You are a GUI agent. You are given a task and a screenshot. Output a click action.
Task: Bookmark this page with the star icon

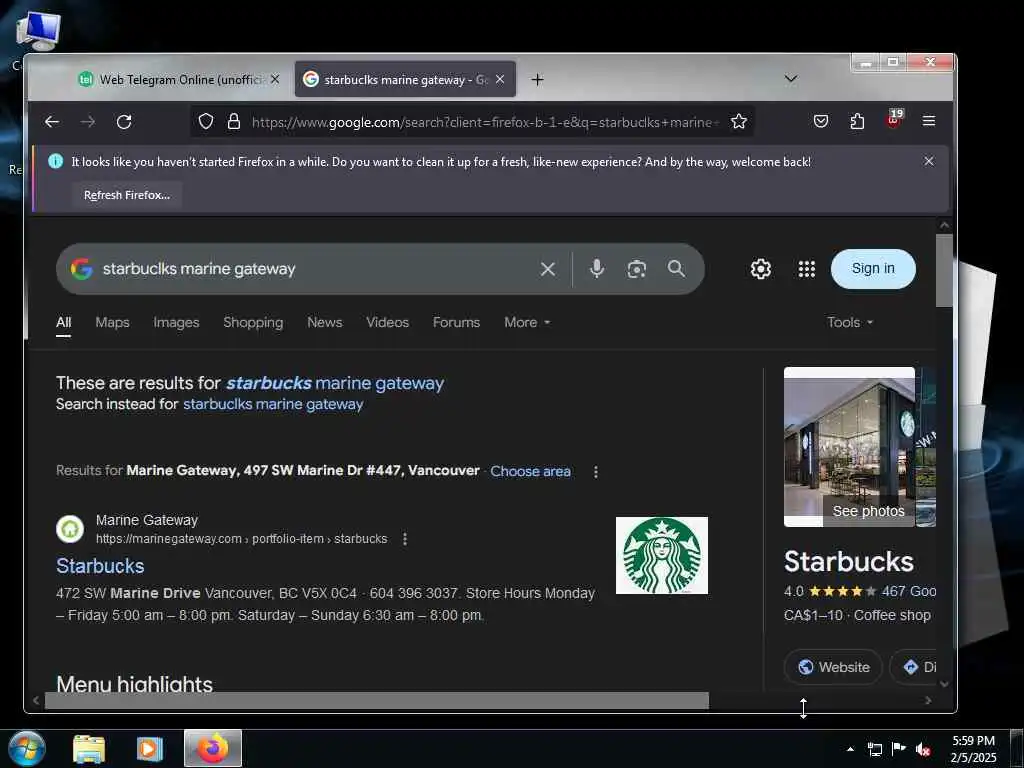pyautogui.click(x=739, y=121)
